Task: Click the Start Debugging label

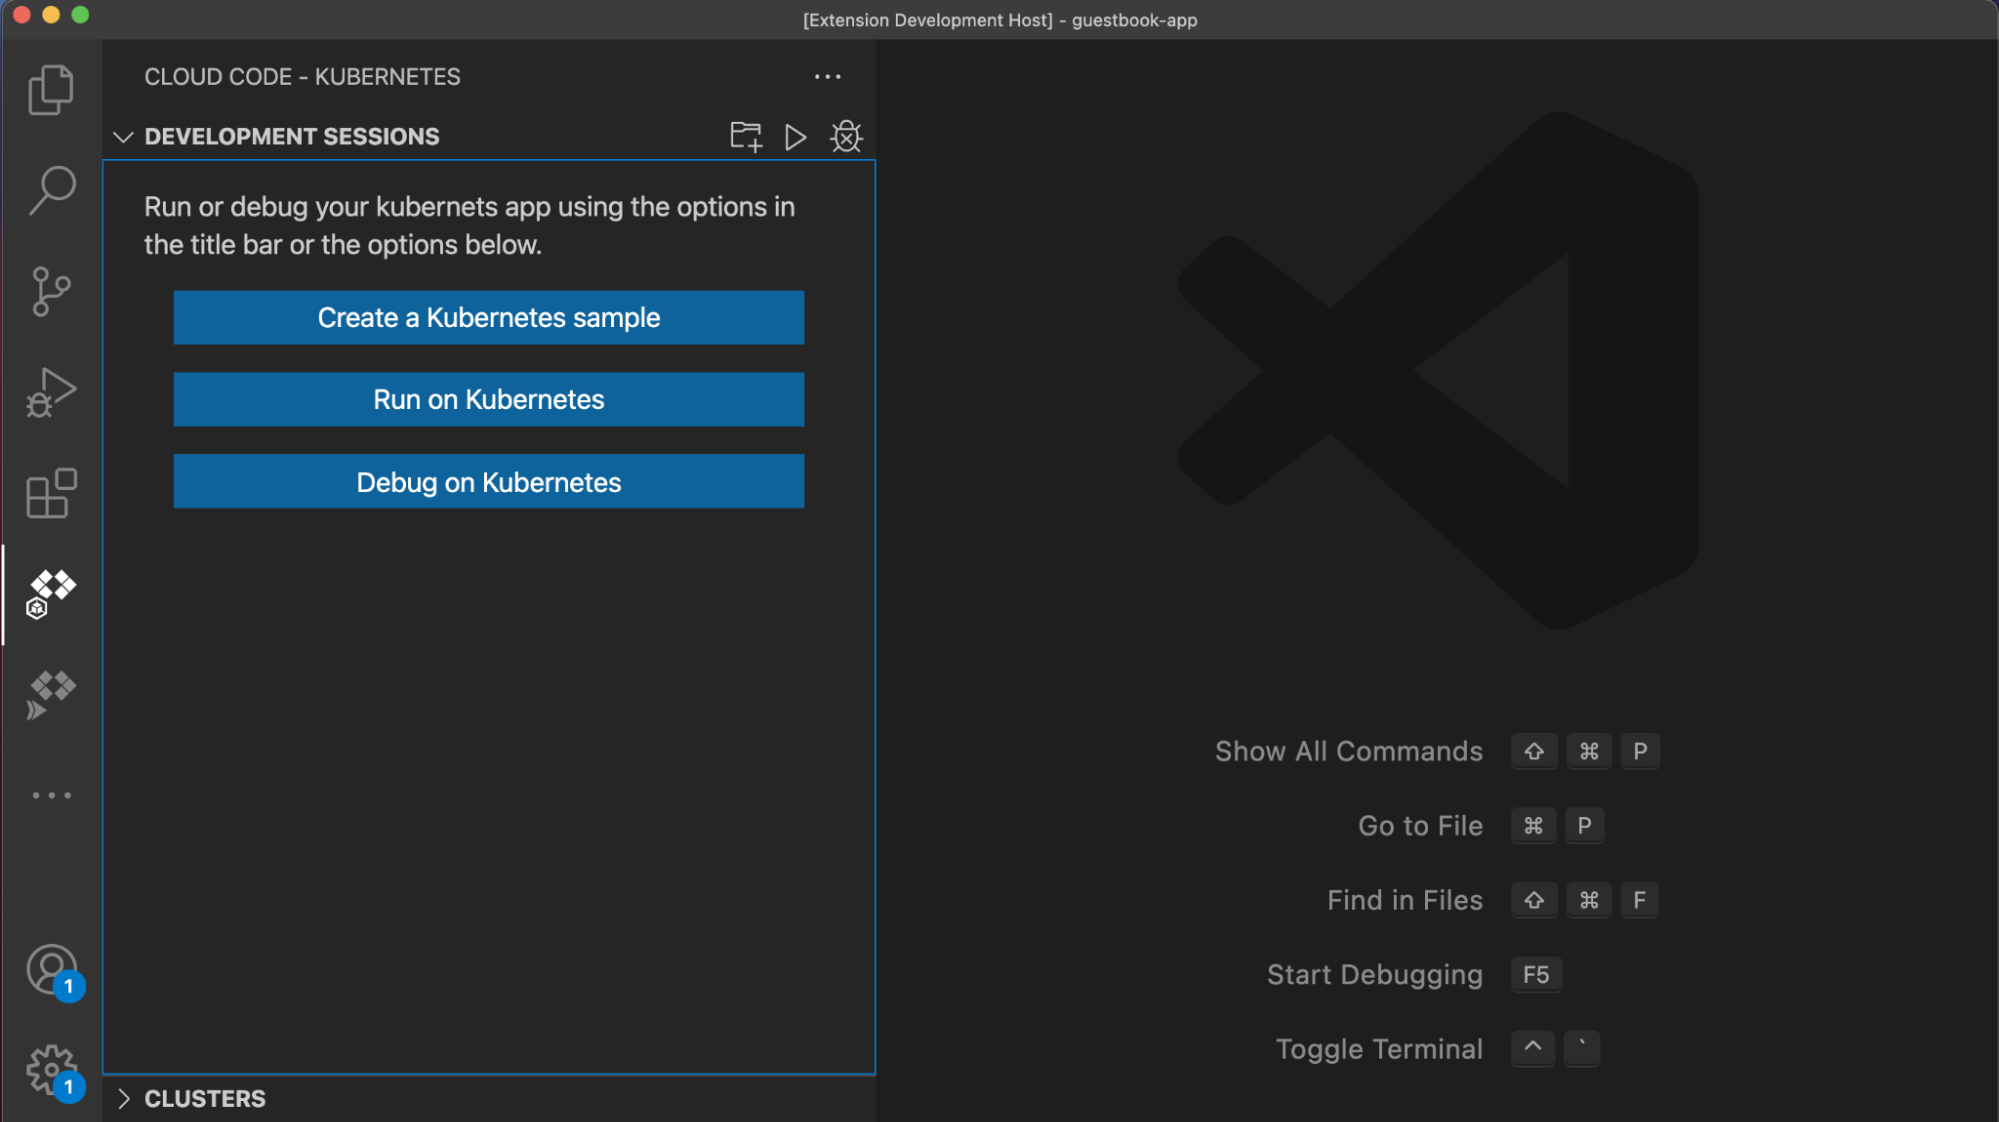Action: point(1374,975)
